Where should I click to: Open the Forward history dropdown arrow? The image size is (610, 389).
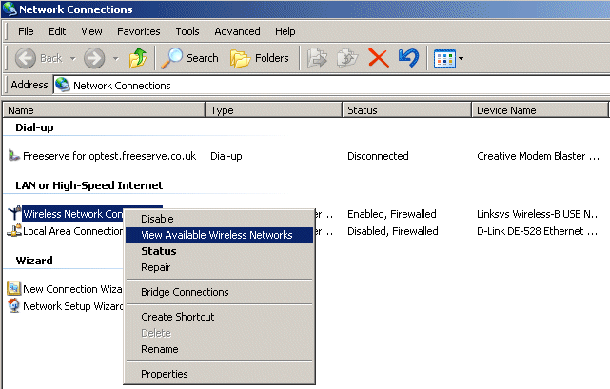click(x=116, y=59)
